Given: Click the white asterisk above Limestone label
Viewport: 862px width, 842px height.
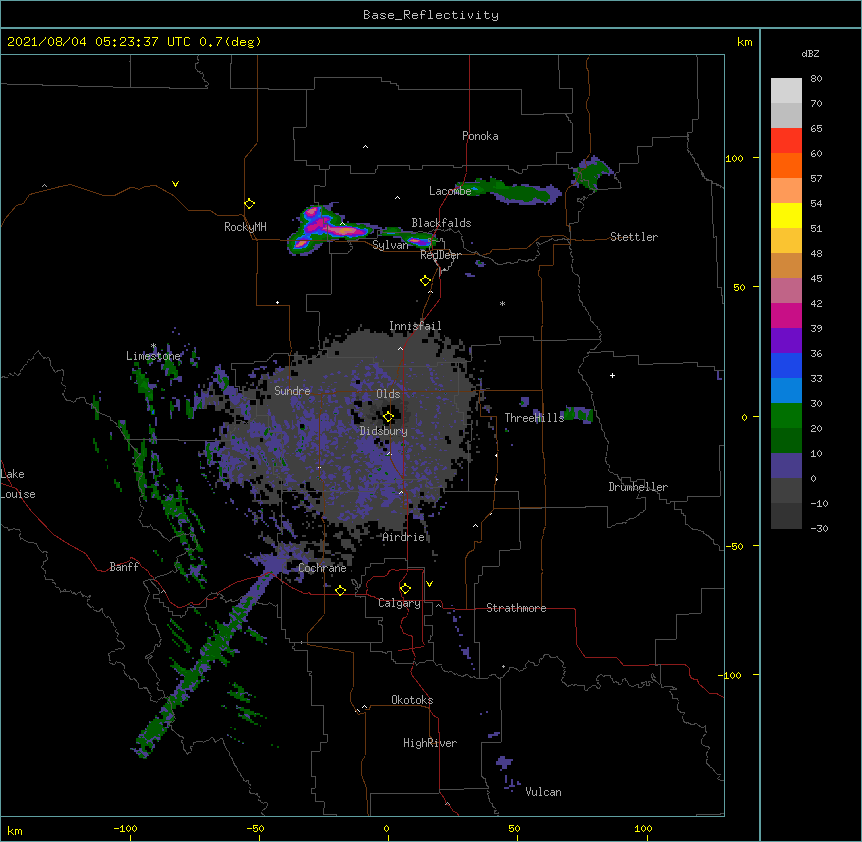Looking at the screenshot, I should [153, 346].
